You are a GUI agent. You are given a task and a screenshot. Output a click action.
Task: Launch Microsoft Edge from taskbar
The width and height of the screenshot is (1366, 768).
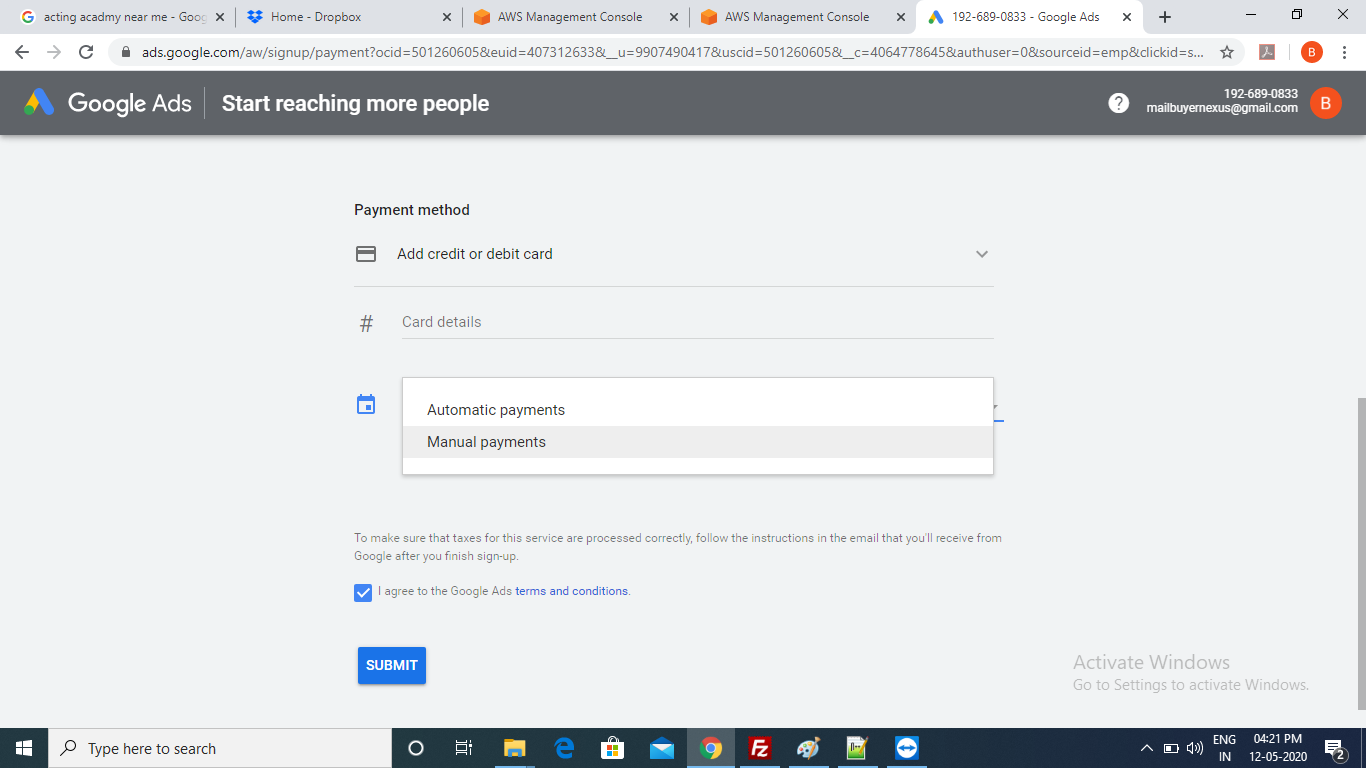(x=564, y=748)
